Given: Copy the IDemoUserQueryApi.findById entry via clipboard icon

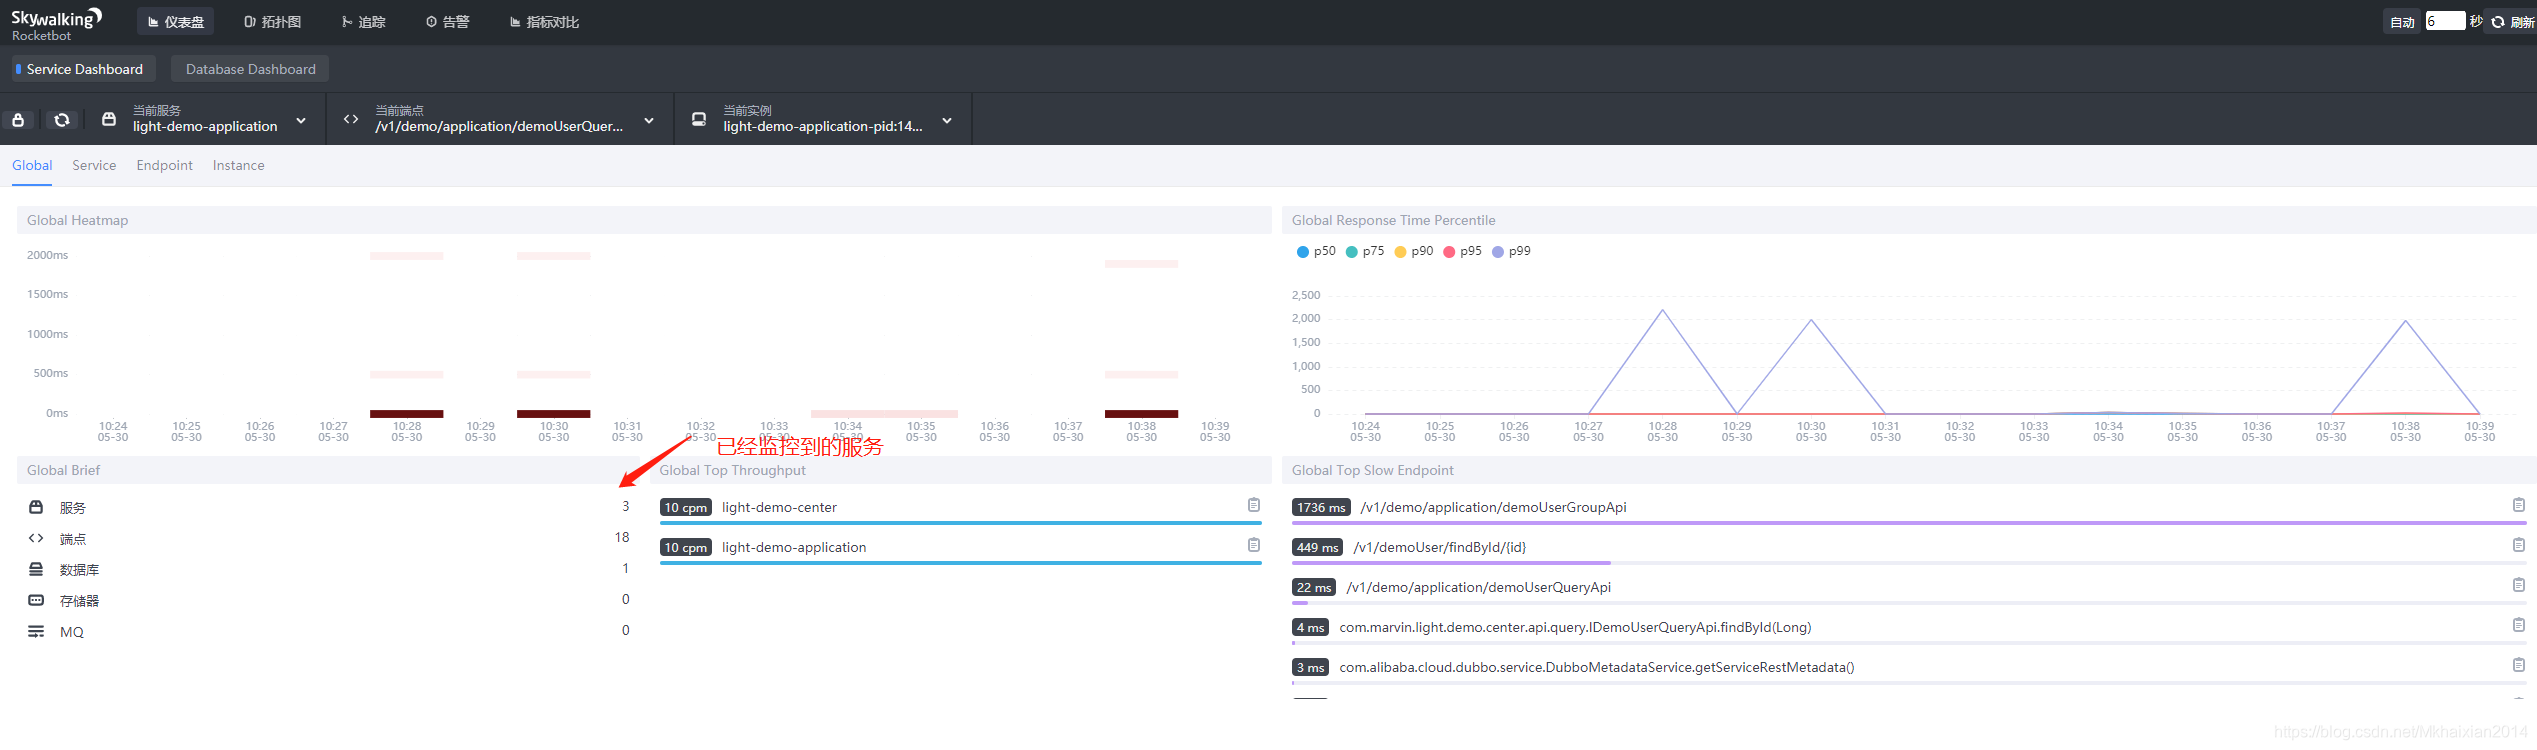Looking at the screenshot, I should coord(2519,625).
